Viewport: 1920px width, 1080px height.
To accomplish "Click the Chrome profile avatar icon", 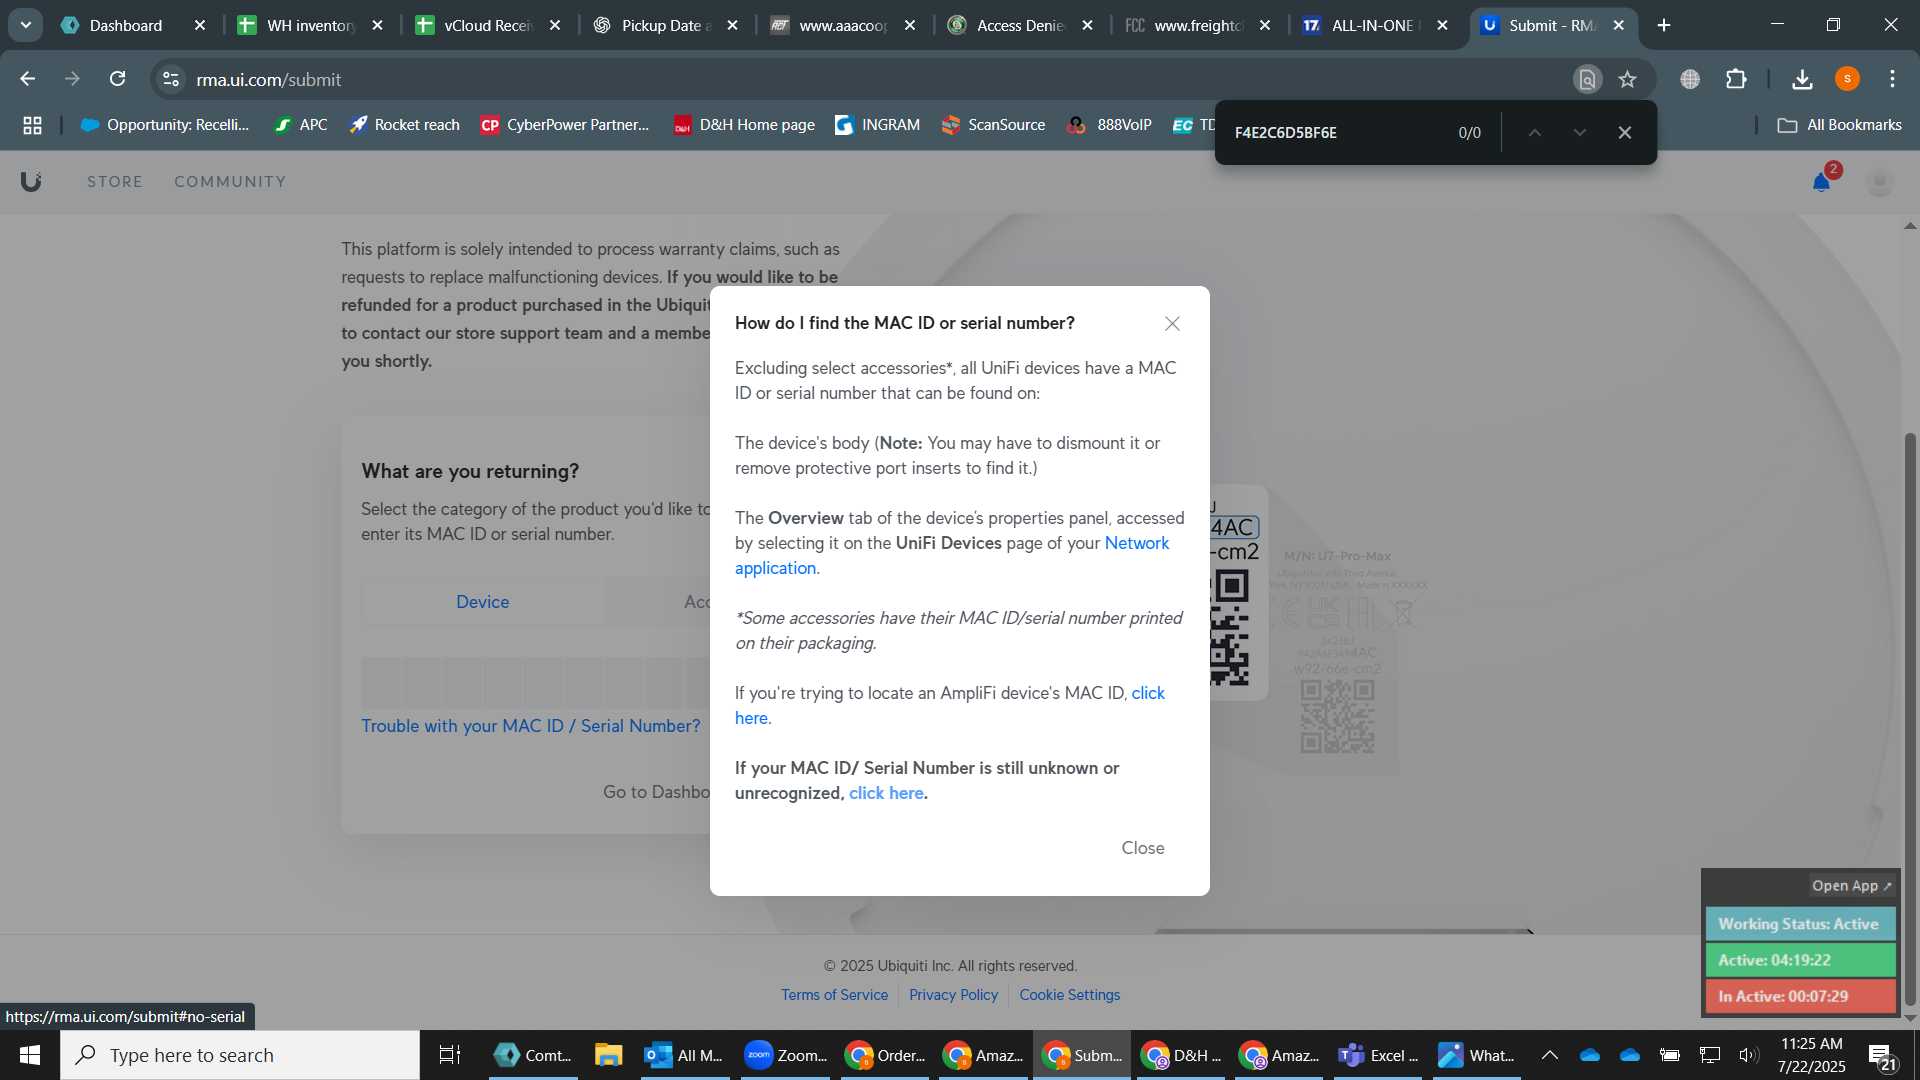I will 1847,79.
